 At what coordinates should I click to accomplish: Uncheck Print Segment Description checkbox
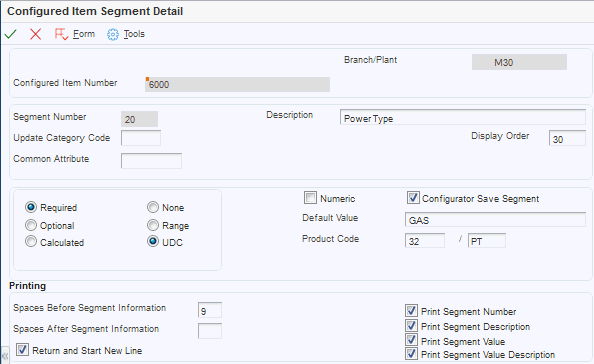click(x=411, y=325)
